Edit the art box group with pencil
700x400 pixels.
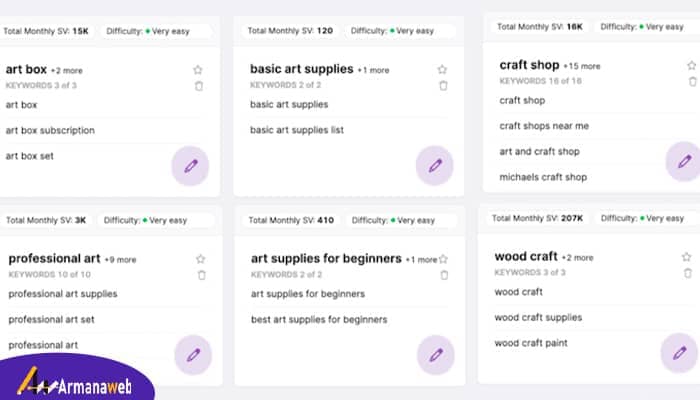click(x=191, y=166)
